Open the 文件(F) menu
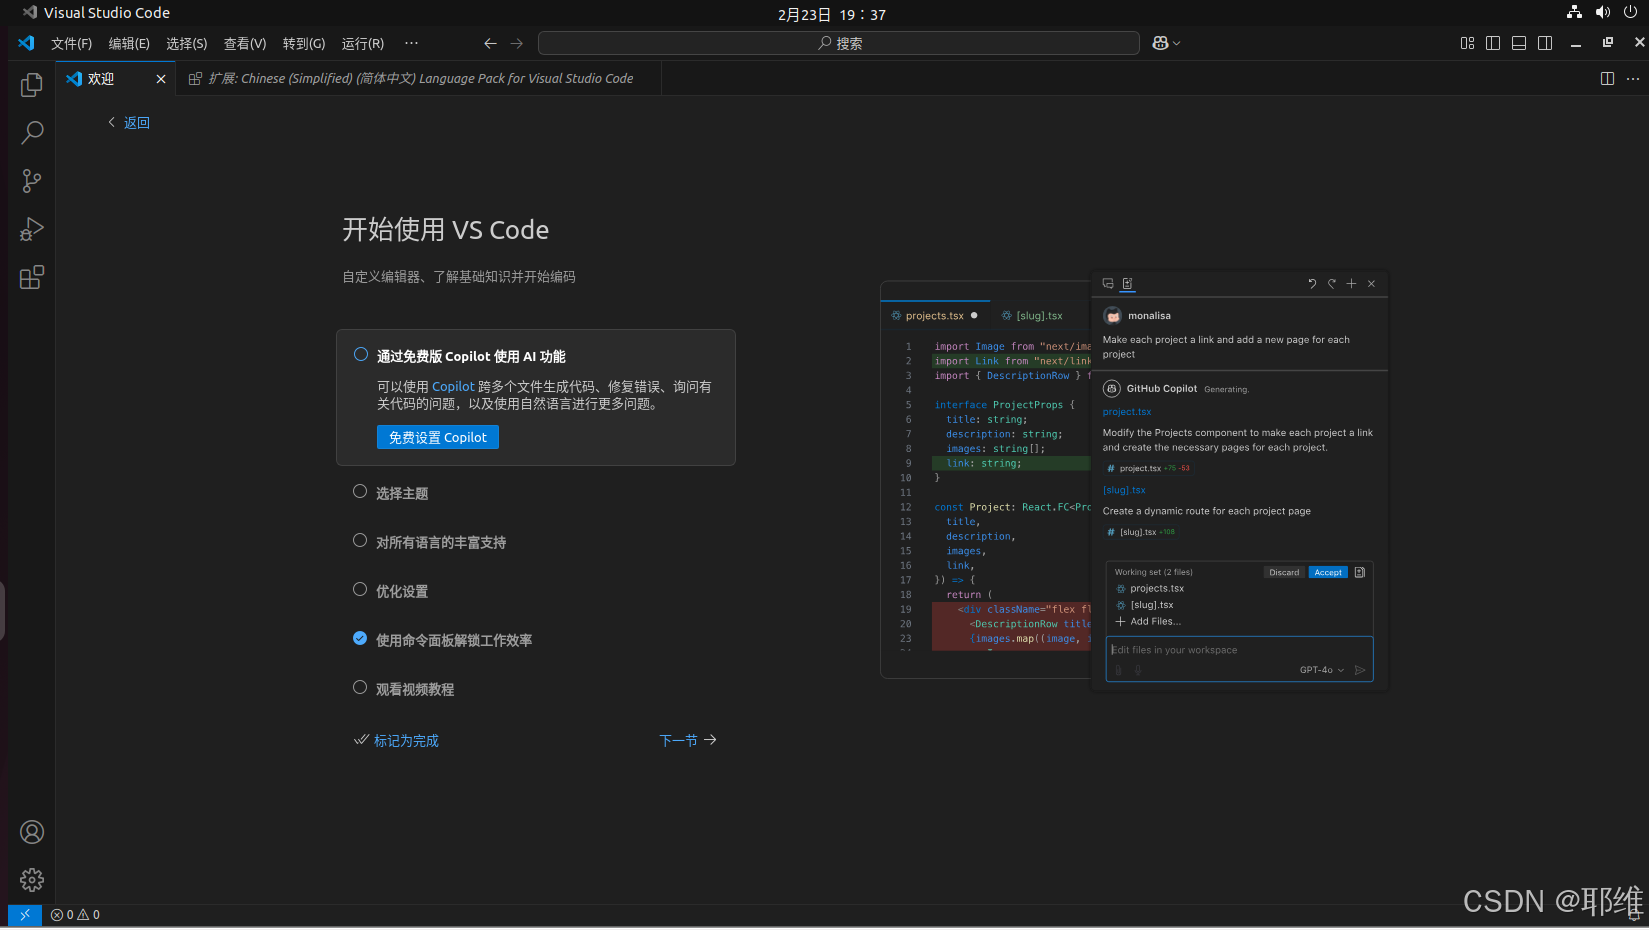This screenshot has height=930, width=1649. pyautogui.click(x=70, y=43)
